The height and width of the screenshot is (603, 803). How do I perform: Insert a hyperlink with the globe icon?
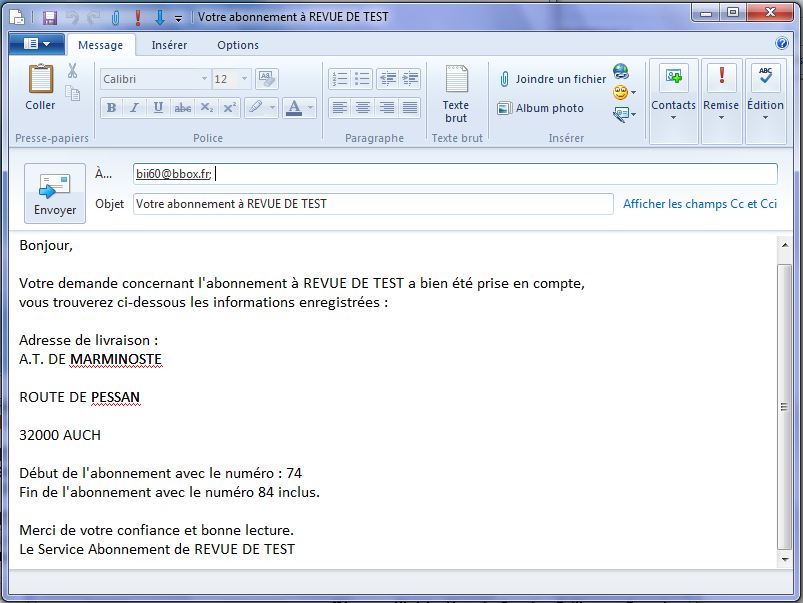(621, 72)
